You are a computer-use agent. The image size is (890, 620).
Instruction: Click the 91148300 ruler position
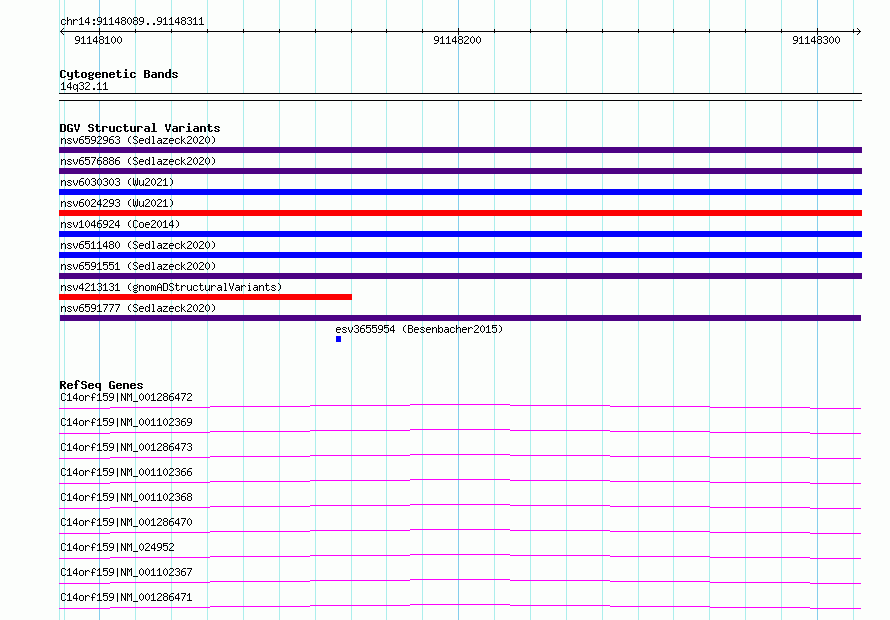(x=816, y=40)
